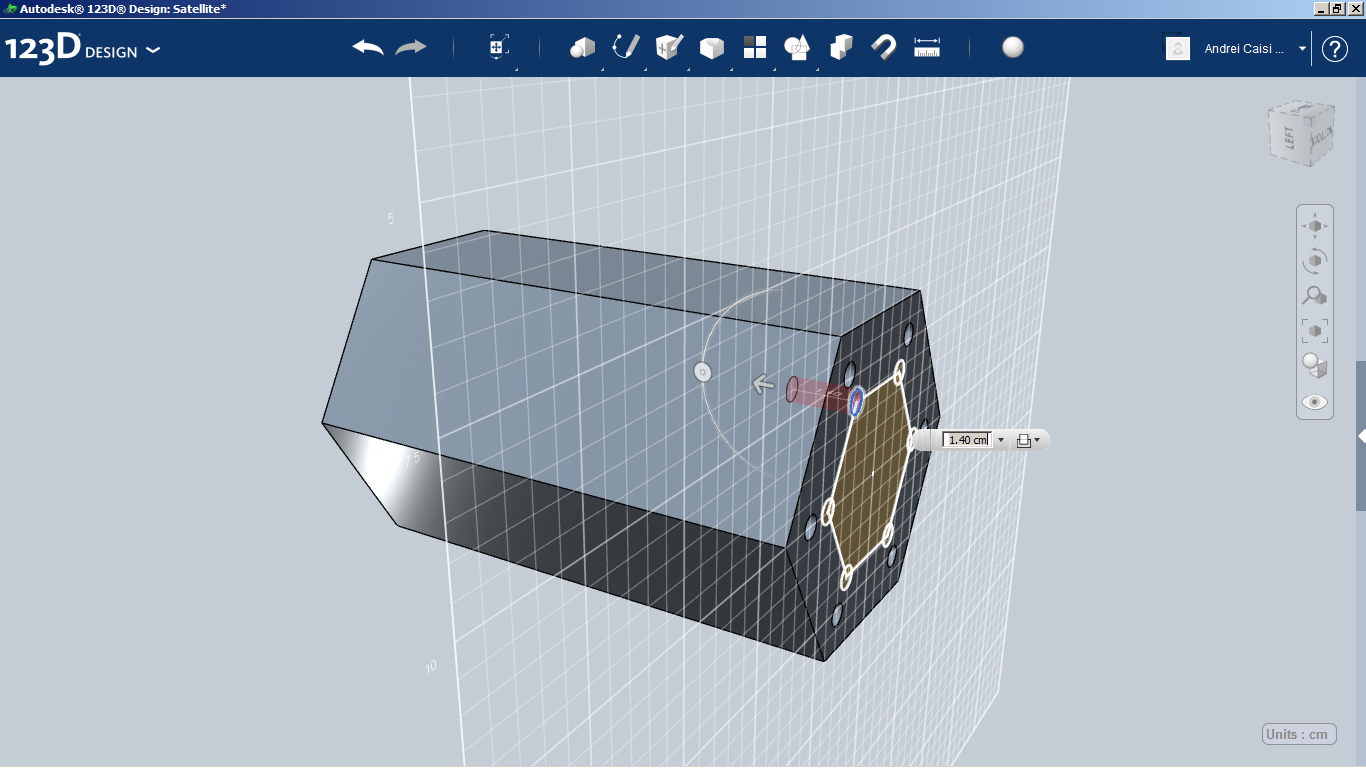
Task: Click the red extrusion preview cylinder
Action: [822, 394]
